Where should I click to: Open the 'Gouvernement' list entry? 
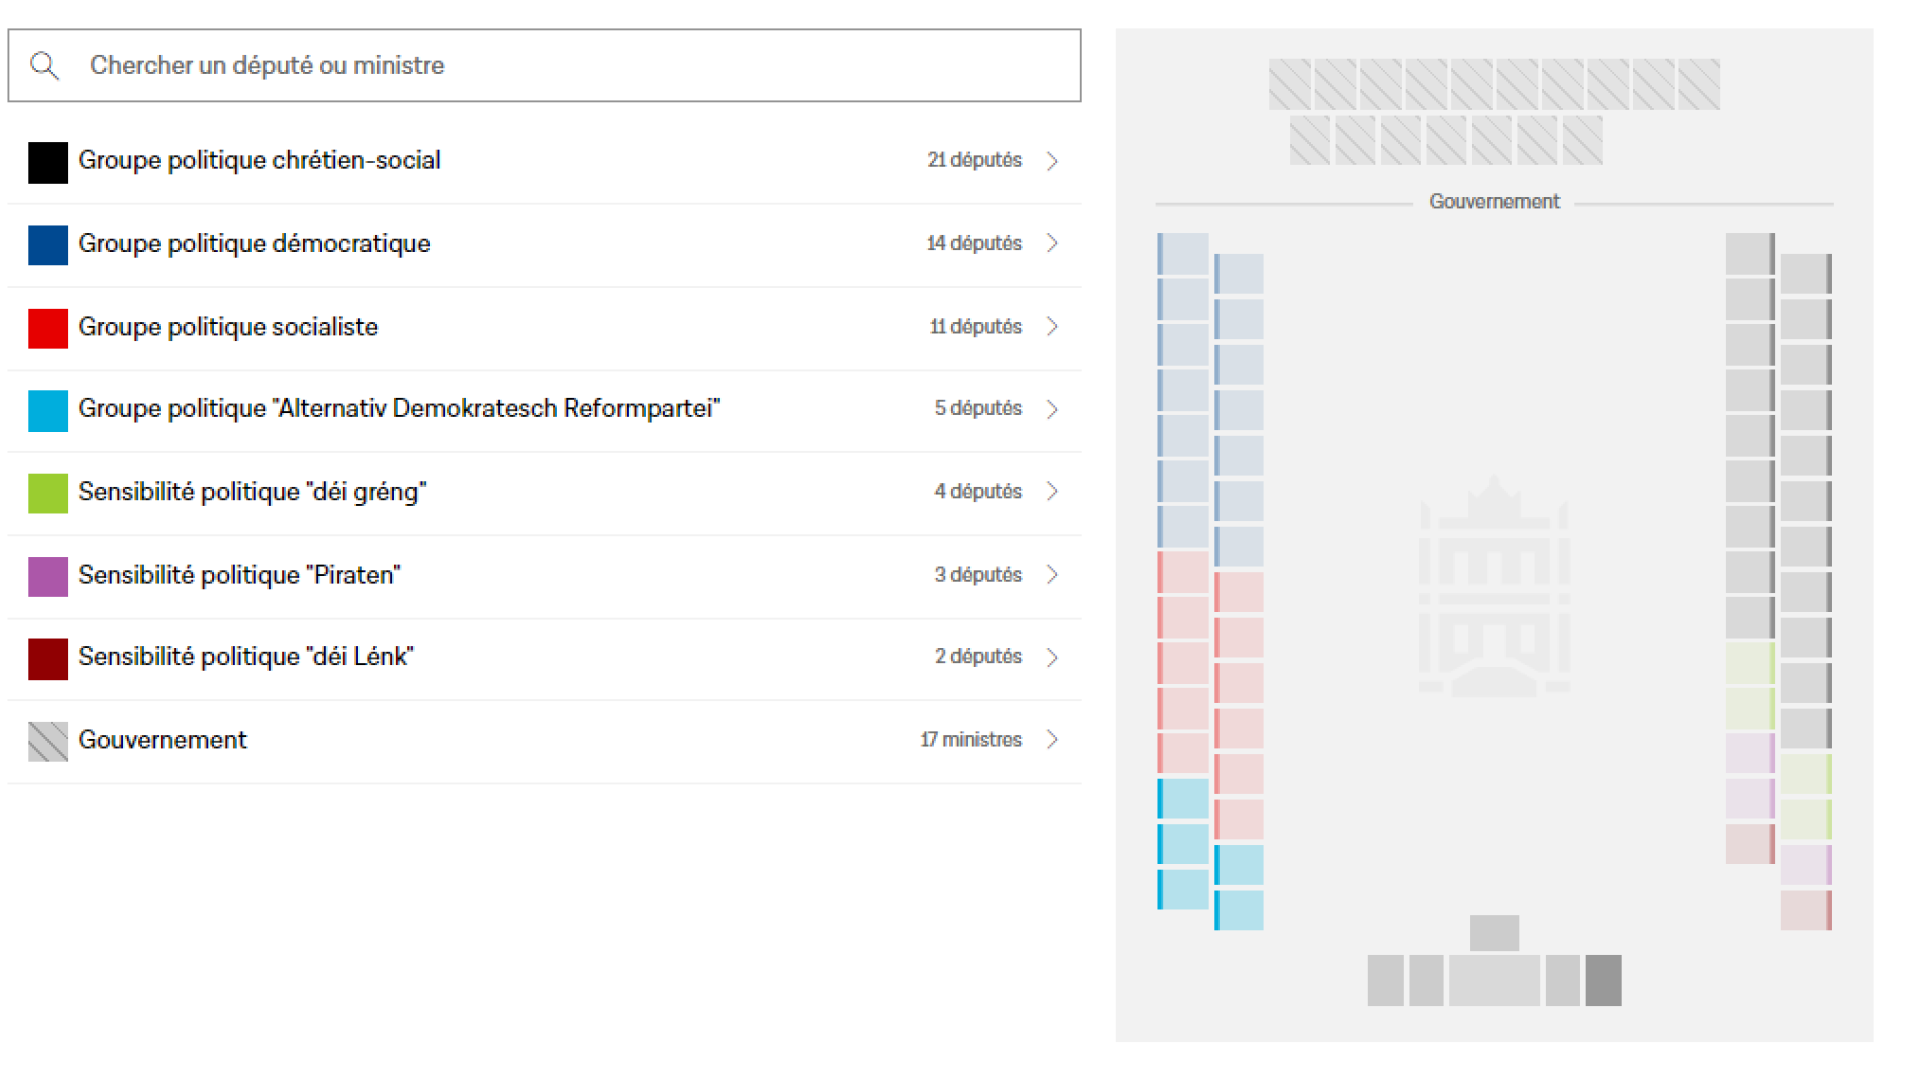click(x=544, y=741)
